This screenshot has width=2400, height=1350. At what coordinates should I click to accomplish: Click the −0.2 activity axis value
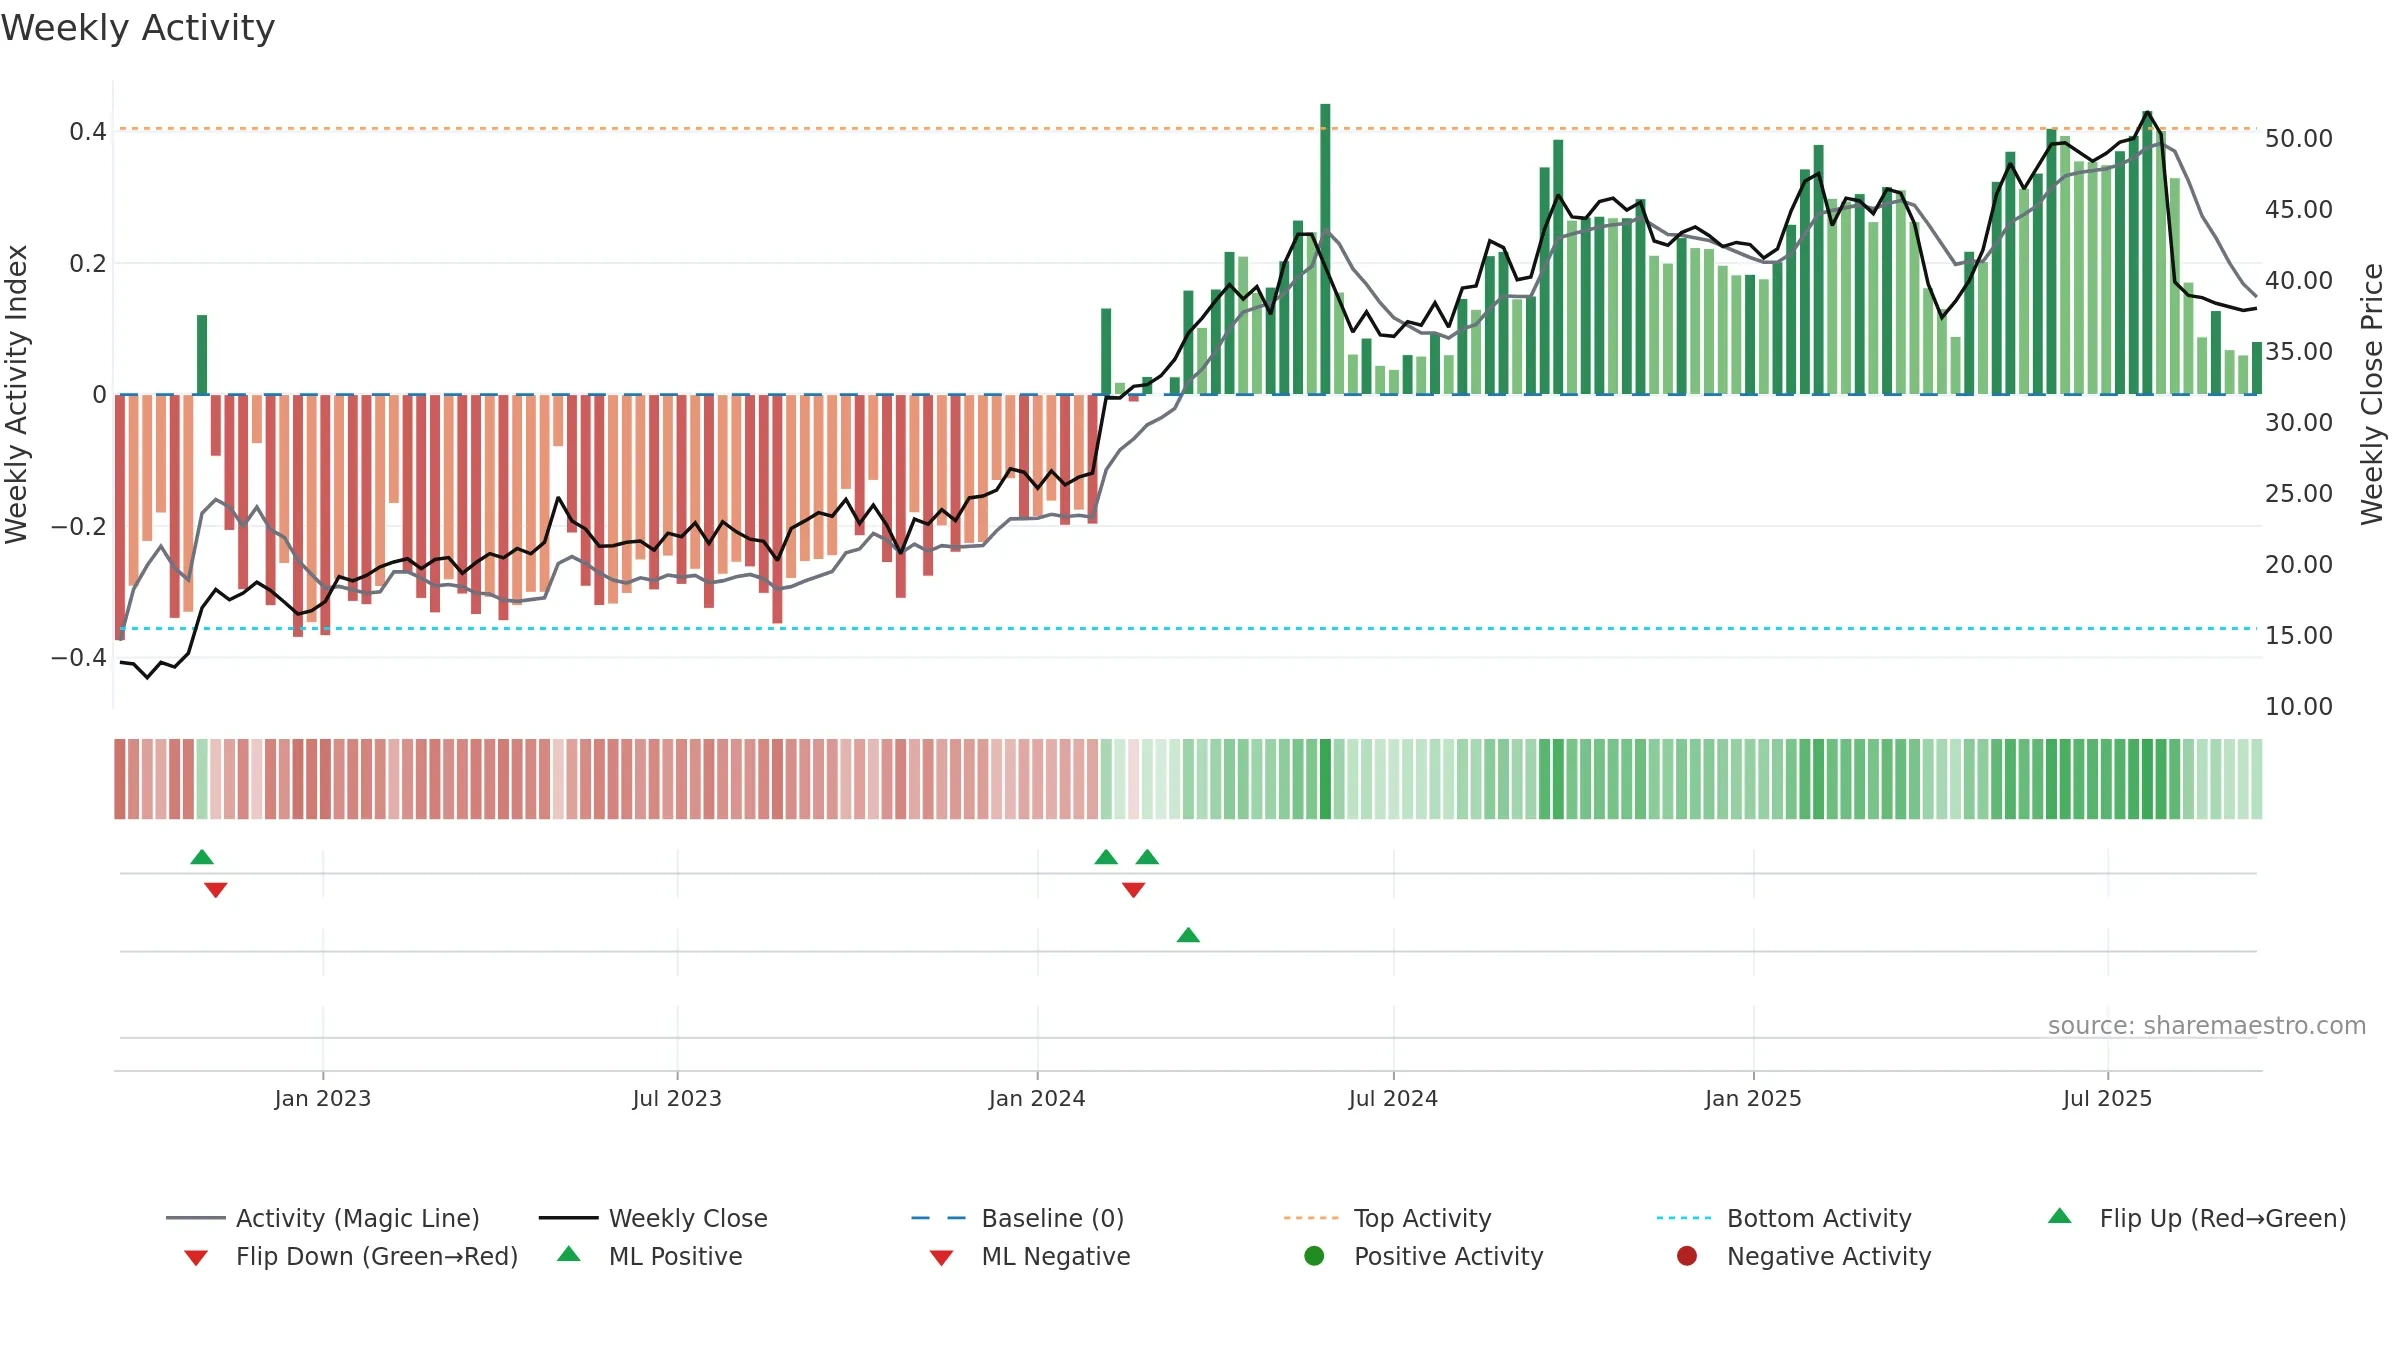79,526
